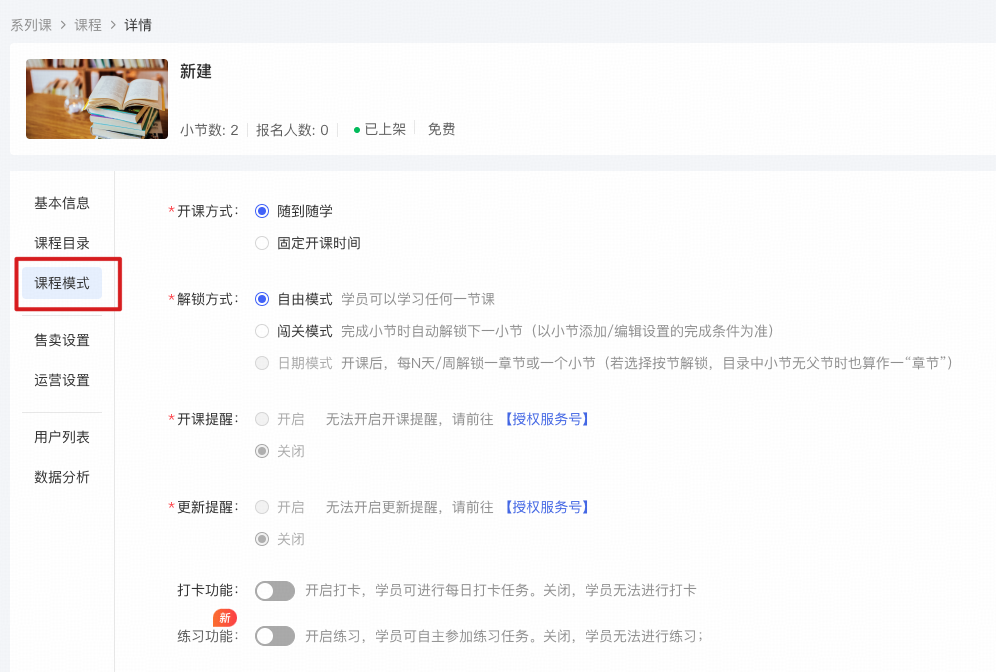Toggle the 打卡功能 switch
The height and width of the screenshot is (672, 996).
(x=275, y=591)
